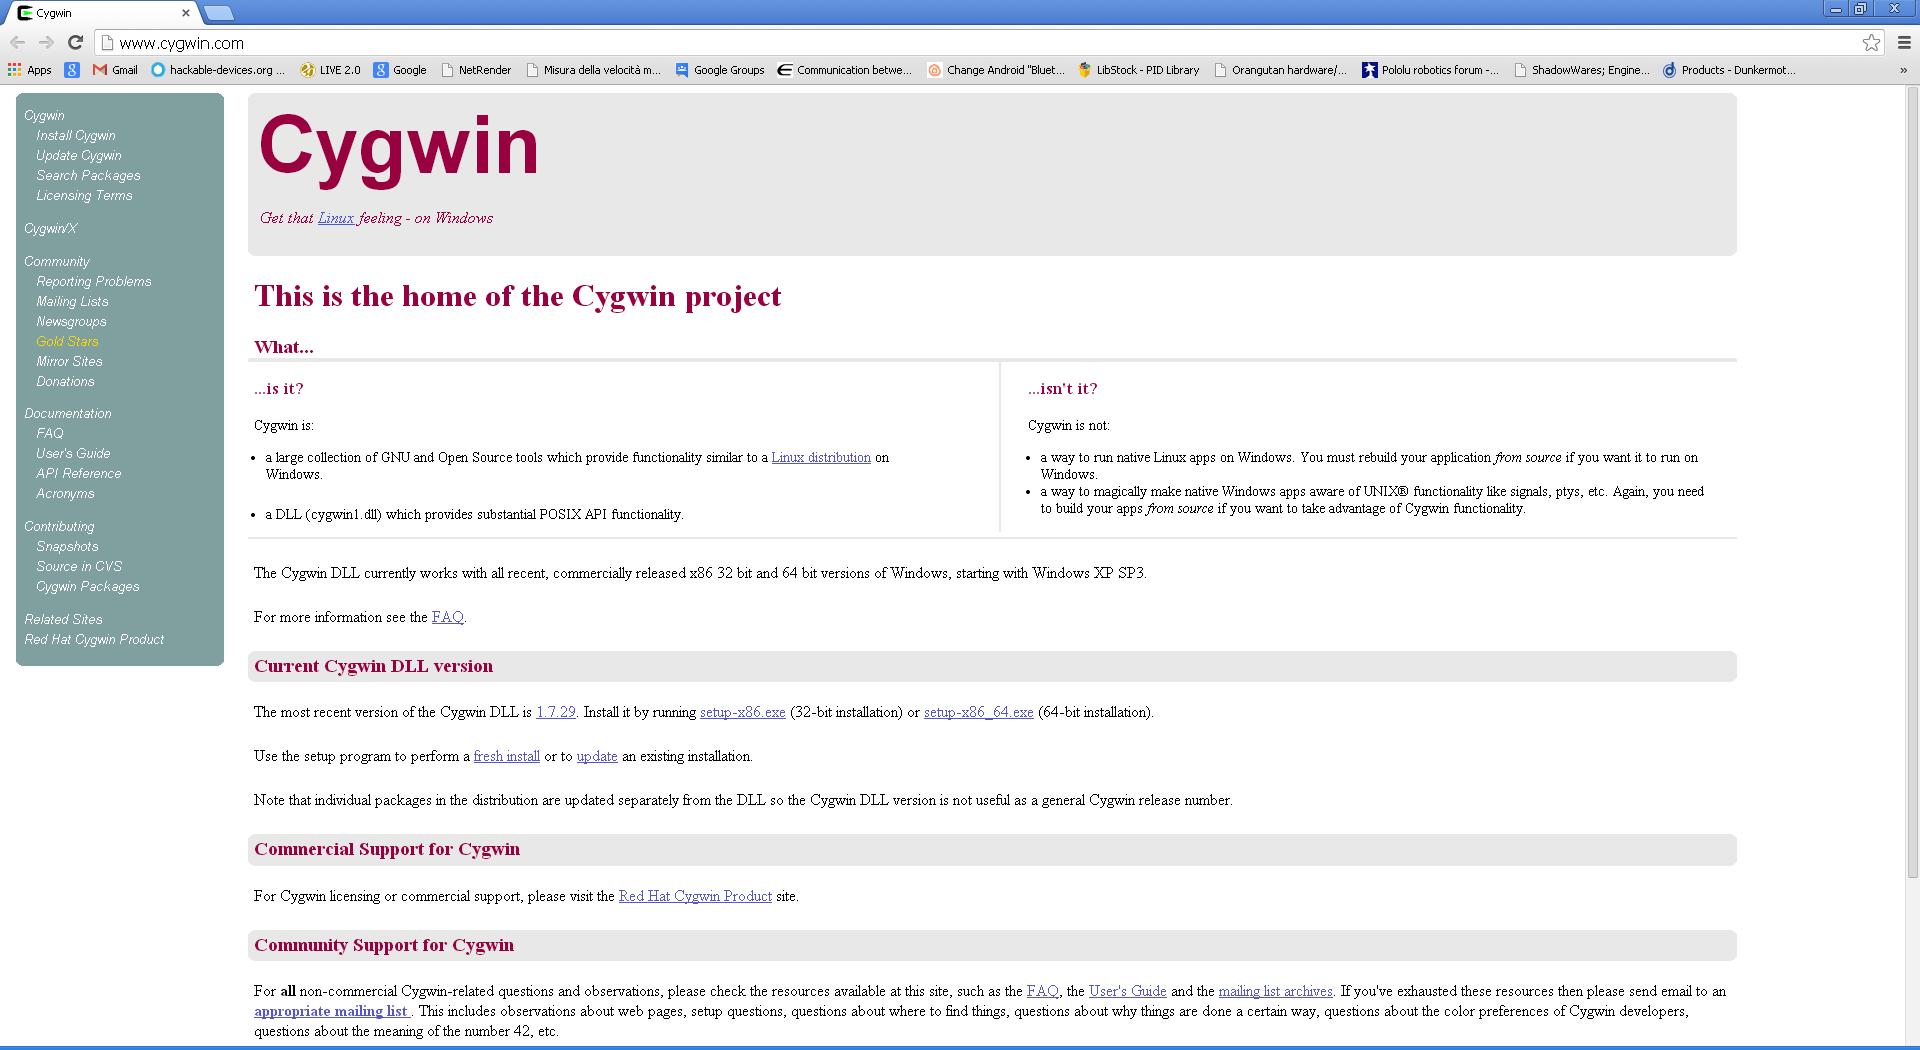Open the Apps grid bookmark

coord(29,70)
